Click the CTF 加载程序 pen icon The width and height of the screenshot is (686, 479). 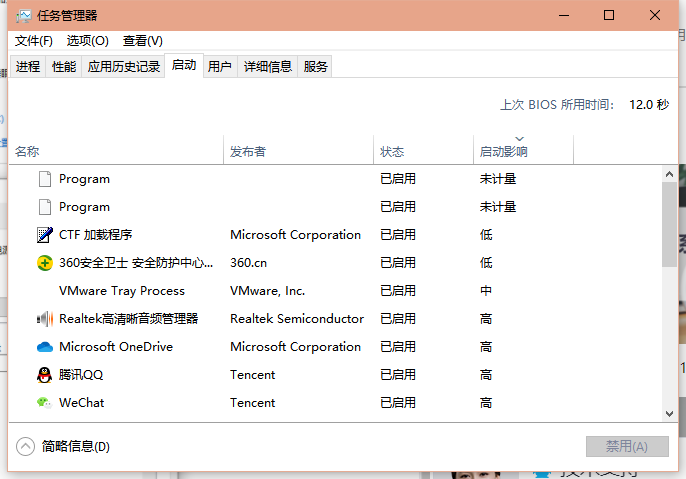(44, 235)
